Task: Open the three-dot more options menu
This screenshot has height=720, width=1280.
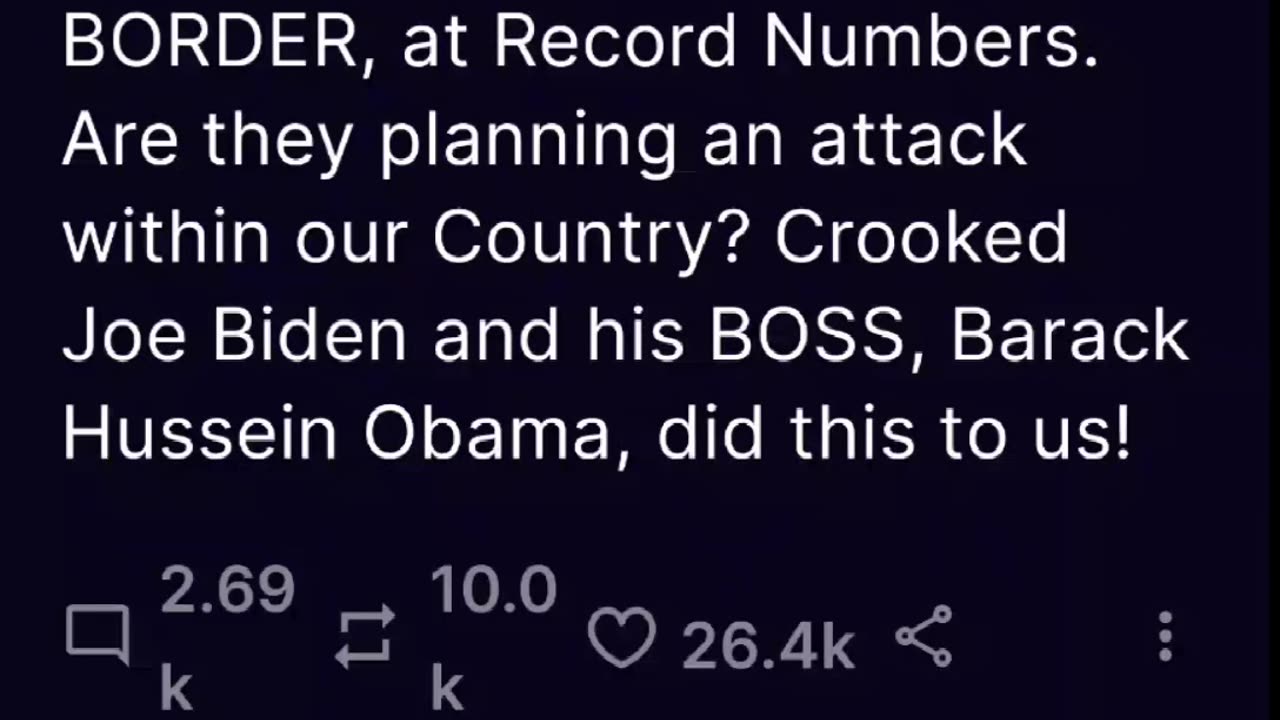Action: point(1165,637)
